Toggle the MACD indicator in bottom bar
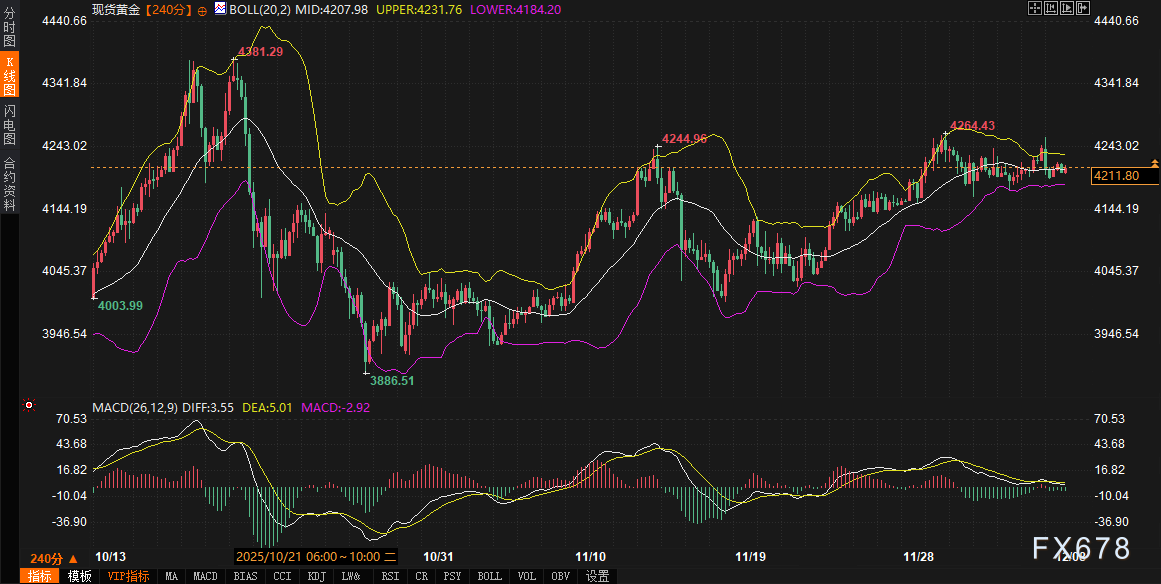Image resolution: width=1161 pixels, height=584 pixels. (x=205, y=576)
